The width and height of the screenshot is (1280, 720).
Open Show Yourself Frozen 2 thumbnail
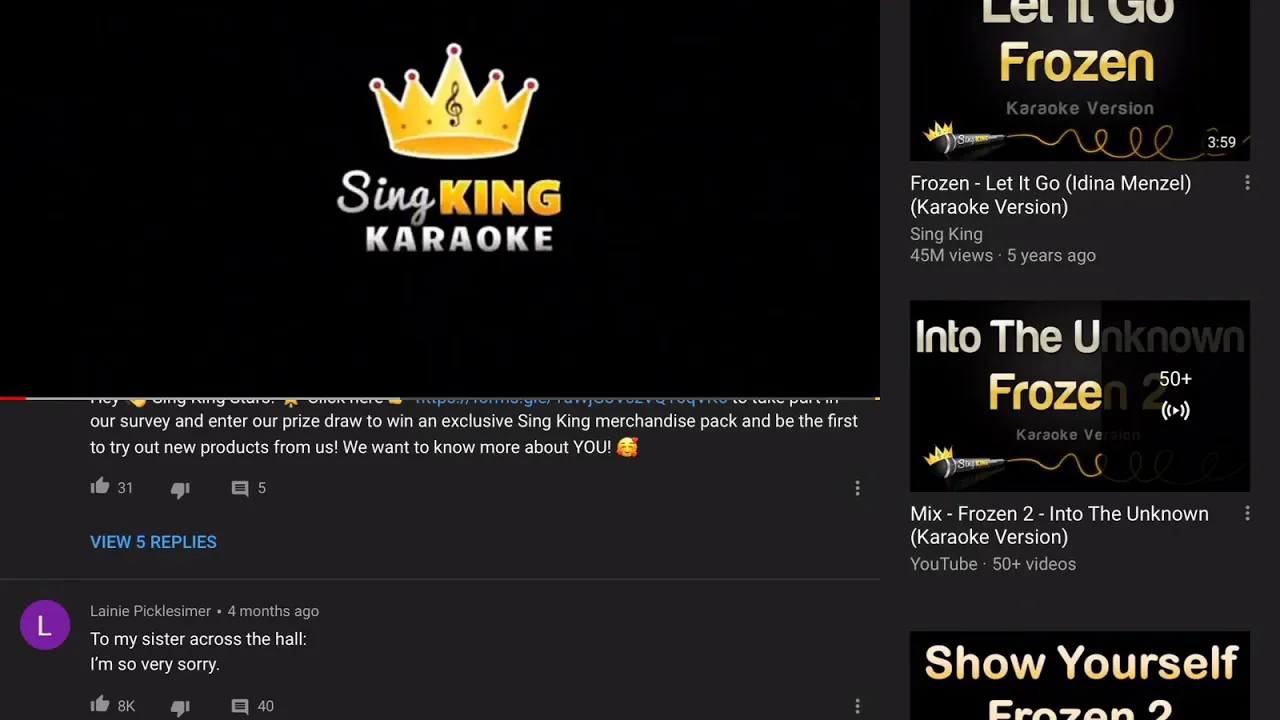click(1080, 675)
